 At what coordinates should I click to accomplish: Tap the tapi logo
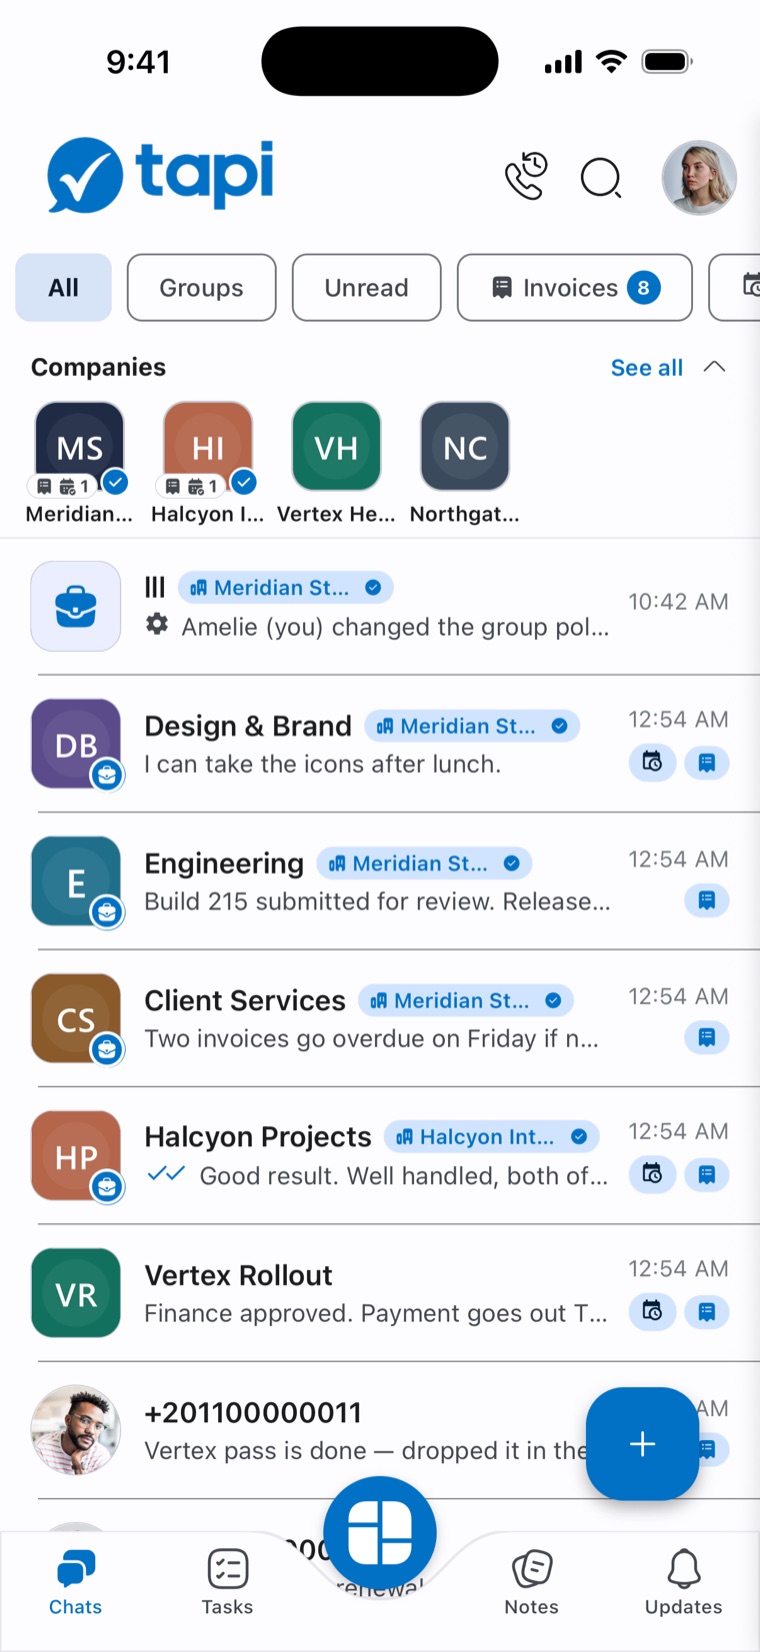click(x=160, y=175)
